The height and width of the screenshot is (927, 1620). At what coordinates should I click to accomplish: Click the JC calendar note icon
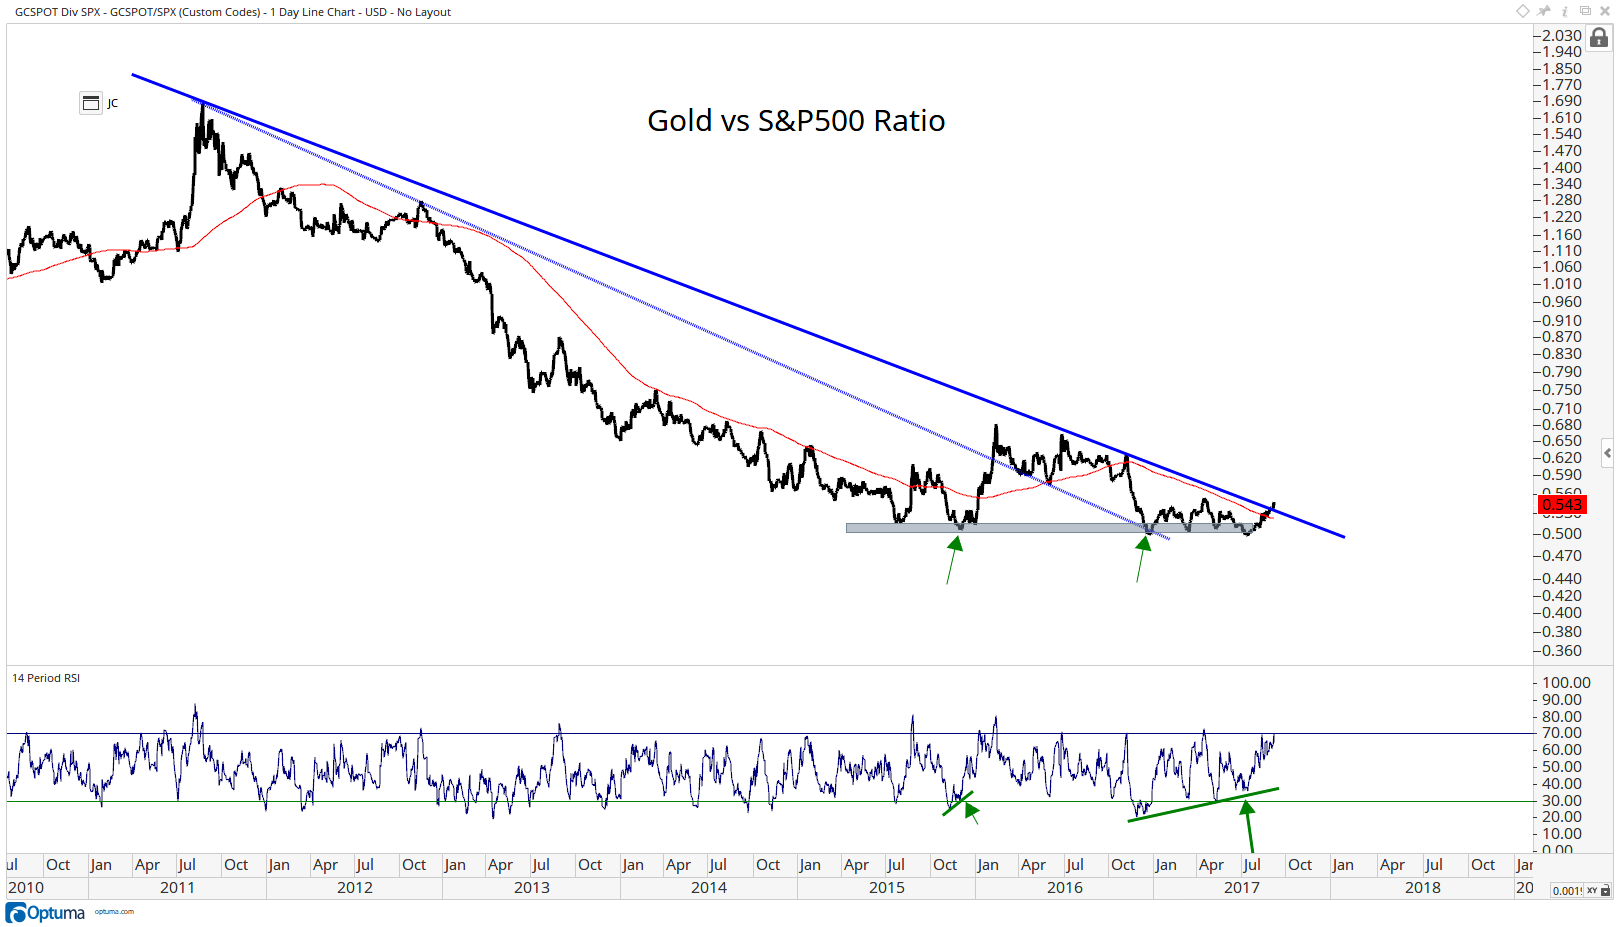pyautogui.click(x=91, y=103)
